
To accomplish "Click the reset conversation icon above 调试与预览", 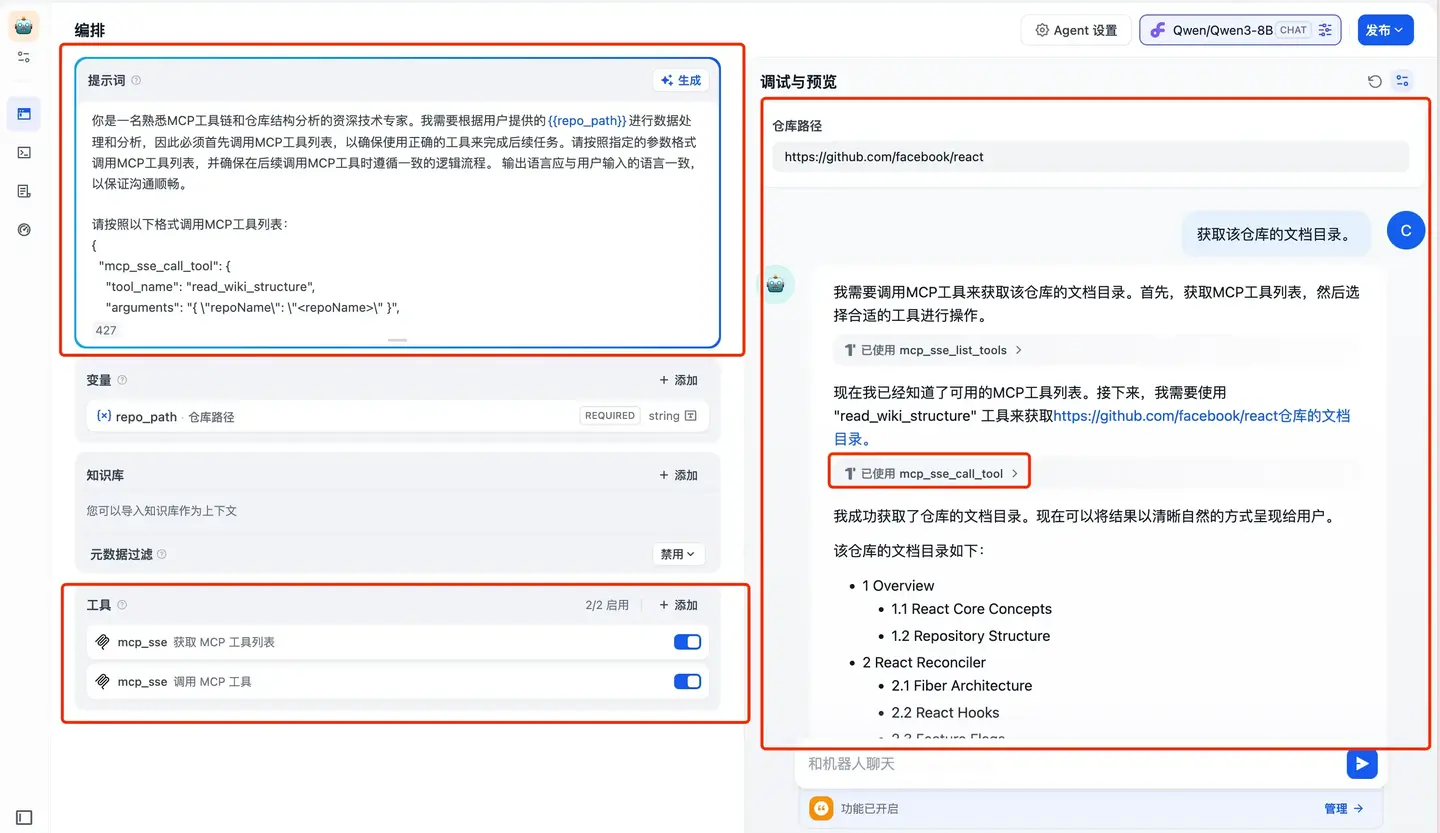I will click(x=1374, y=81).
